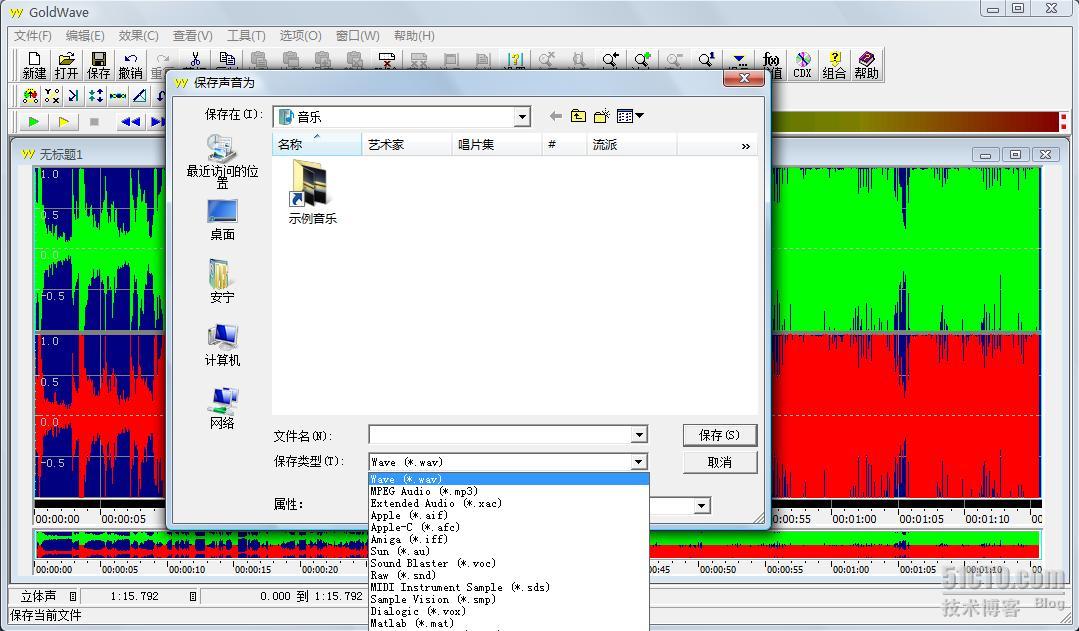Click the 新建 (New) toolbar icon
This screenshot has width=1079, height=631.
pos(34,65)
